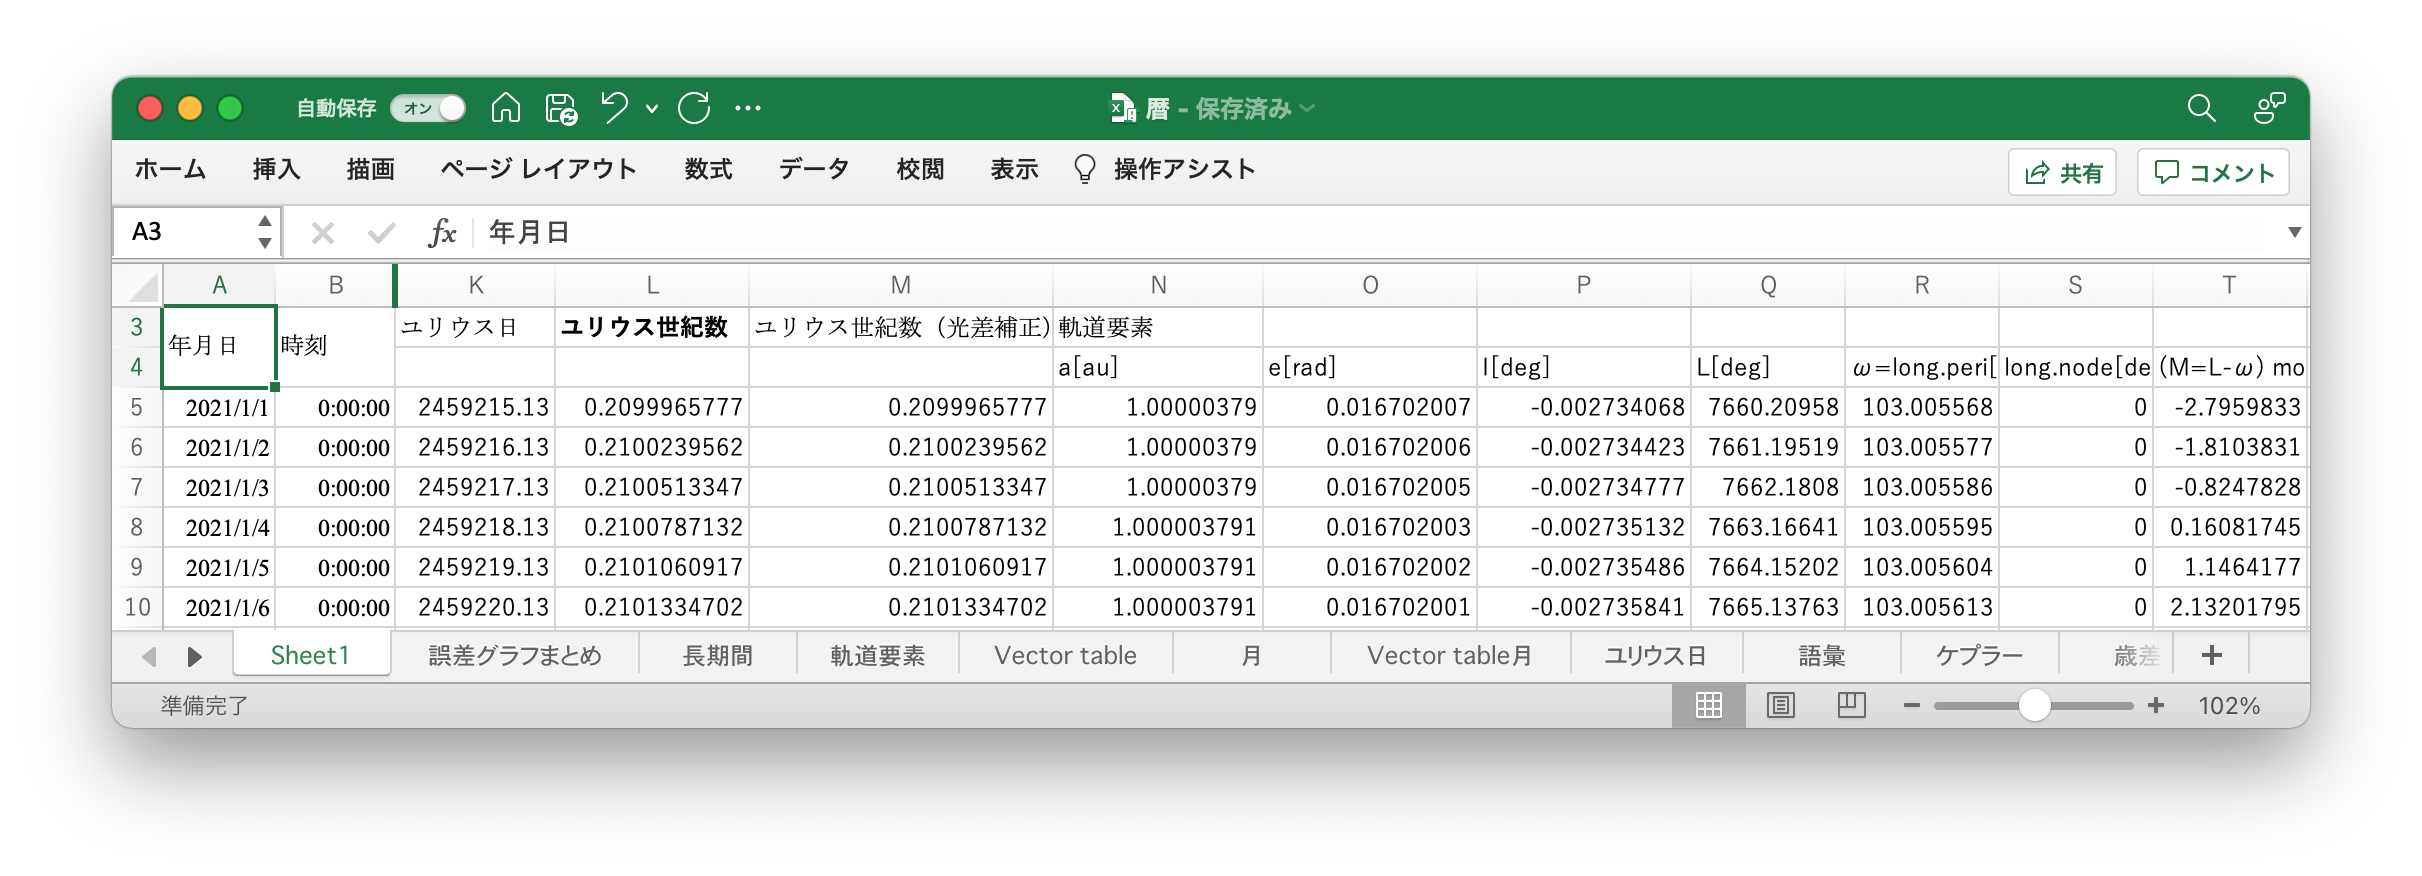Select column K header

tap(475, 285)
